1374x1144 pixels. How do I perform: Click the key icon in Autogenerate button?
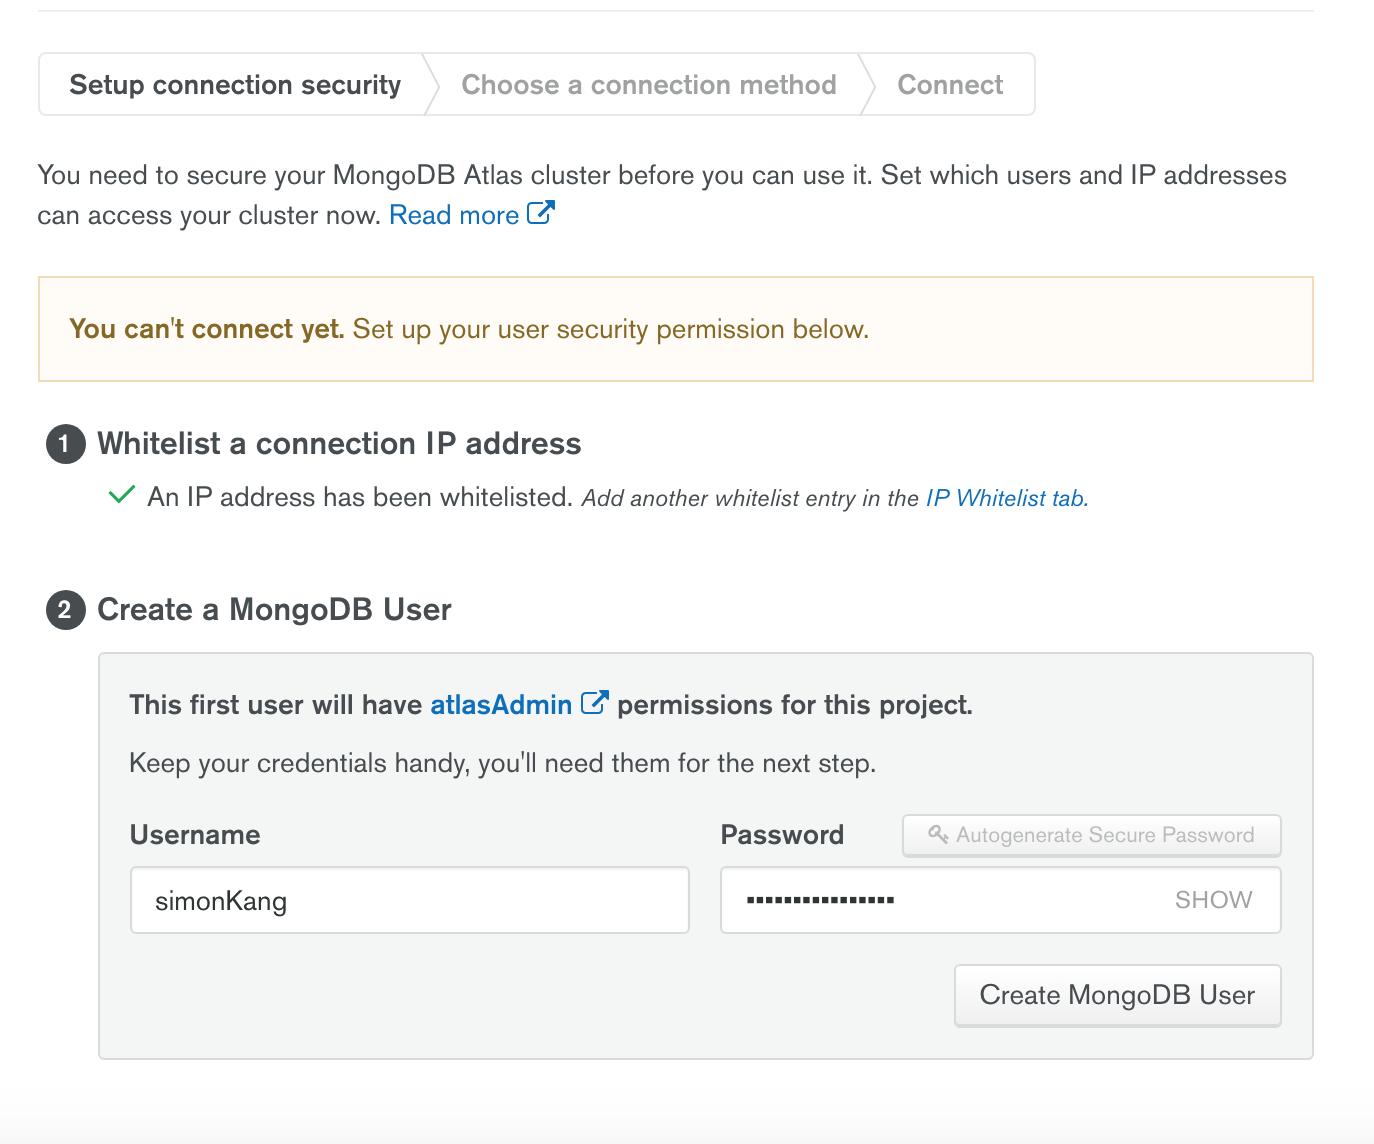point(938,834)
